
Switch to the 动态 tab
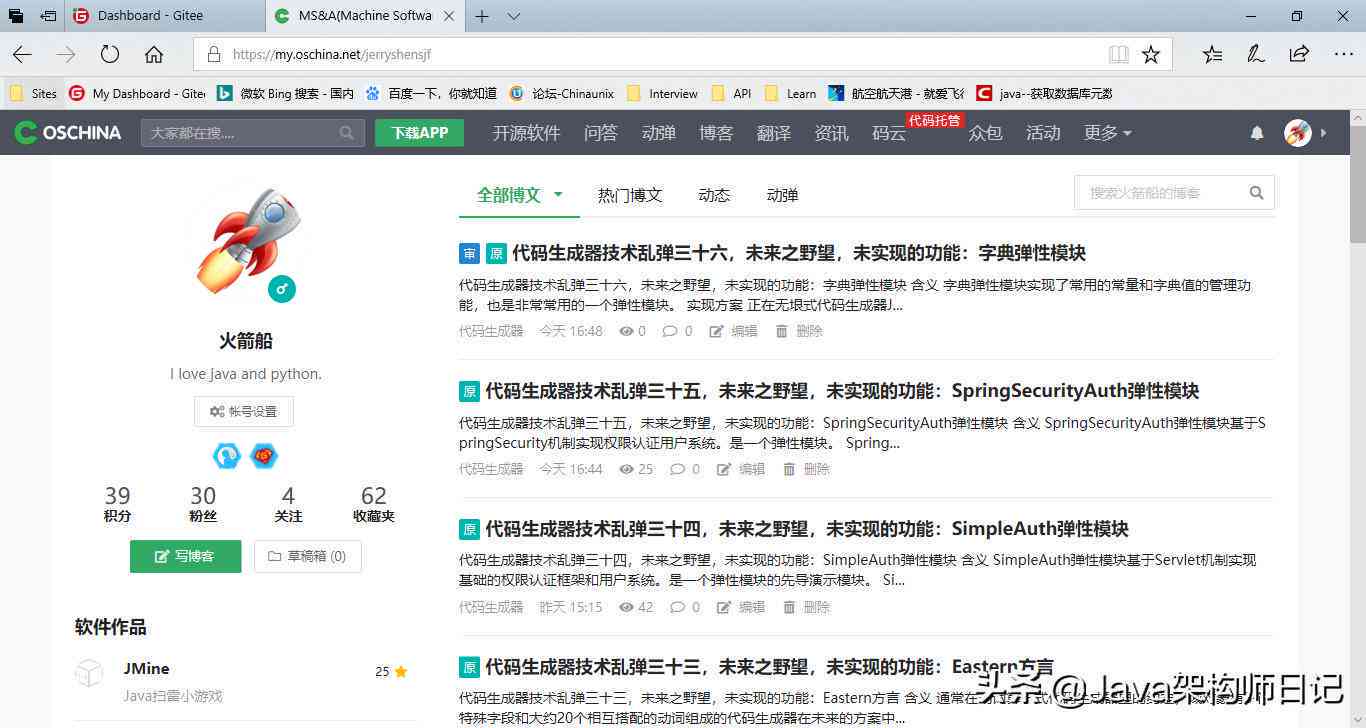click(x=714, y=195)
